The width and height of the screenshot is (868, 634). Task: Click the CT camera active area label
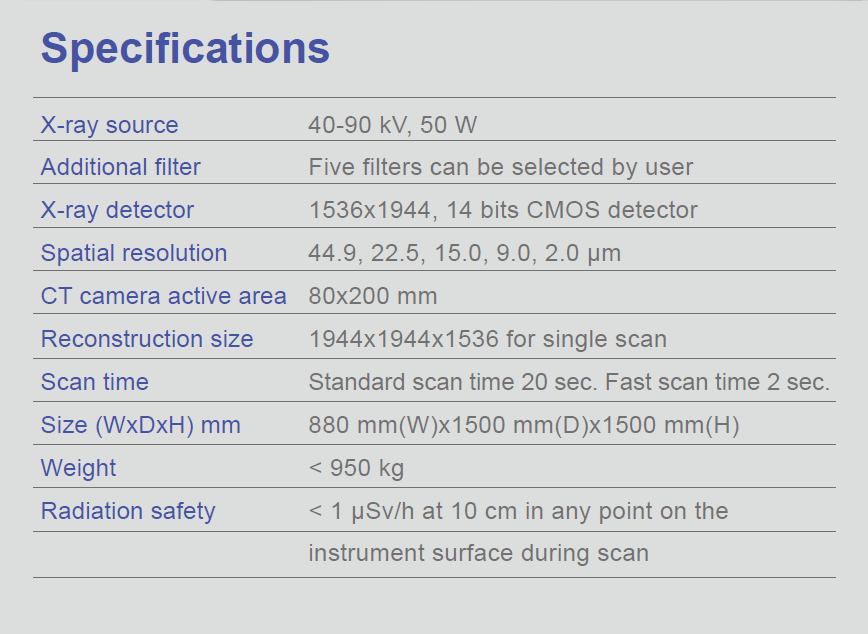[x=163, y=296]
